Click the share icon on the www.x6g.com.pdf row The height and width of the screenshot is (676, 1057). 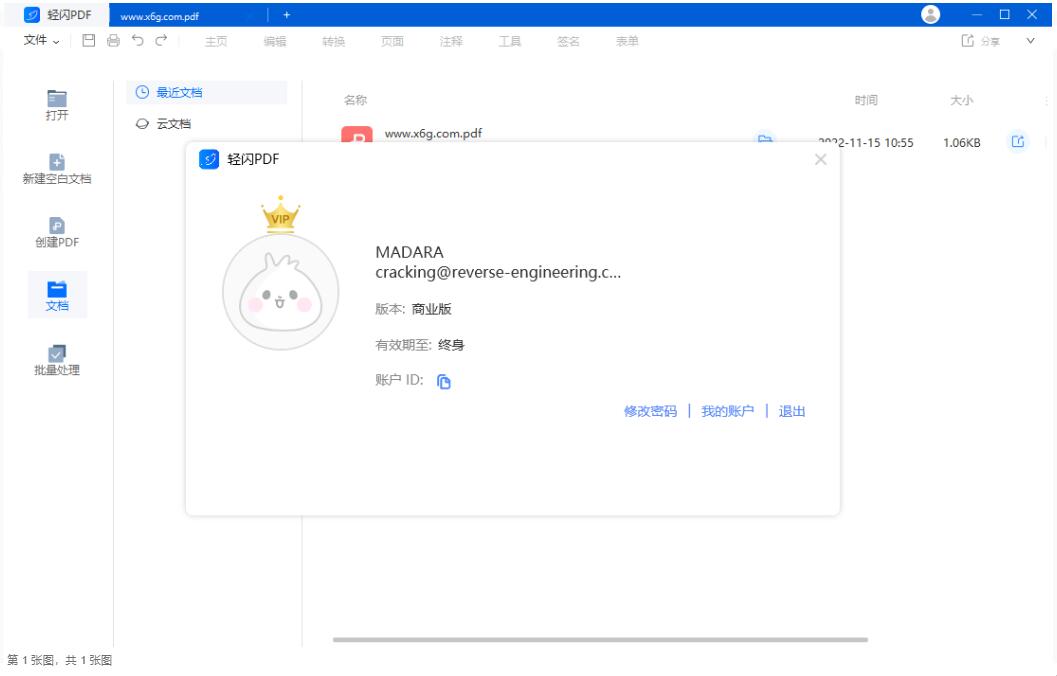point(1018,142)
